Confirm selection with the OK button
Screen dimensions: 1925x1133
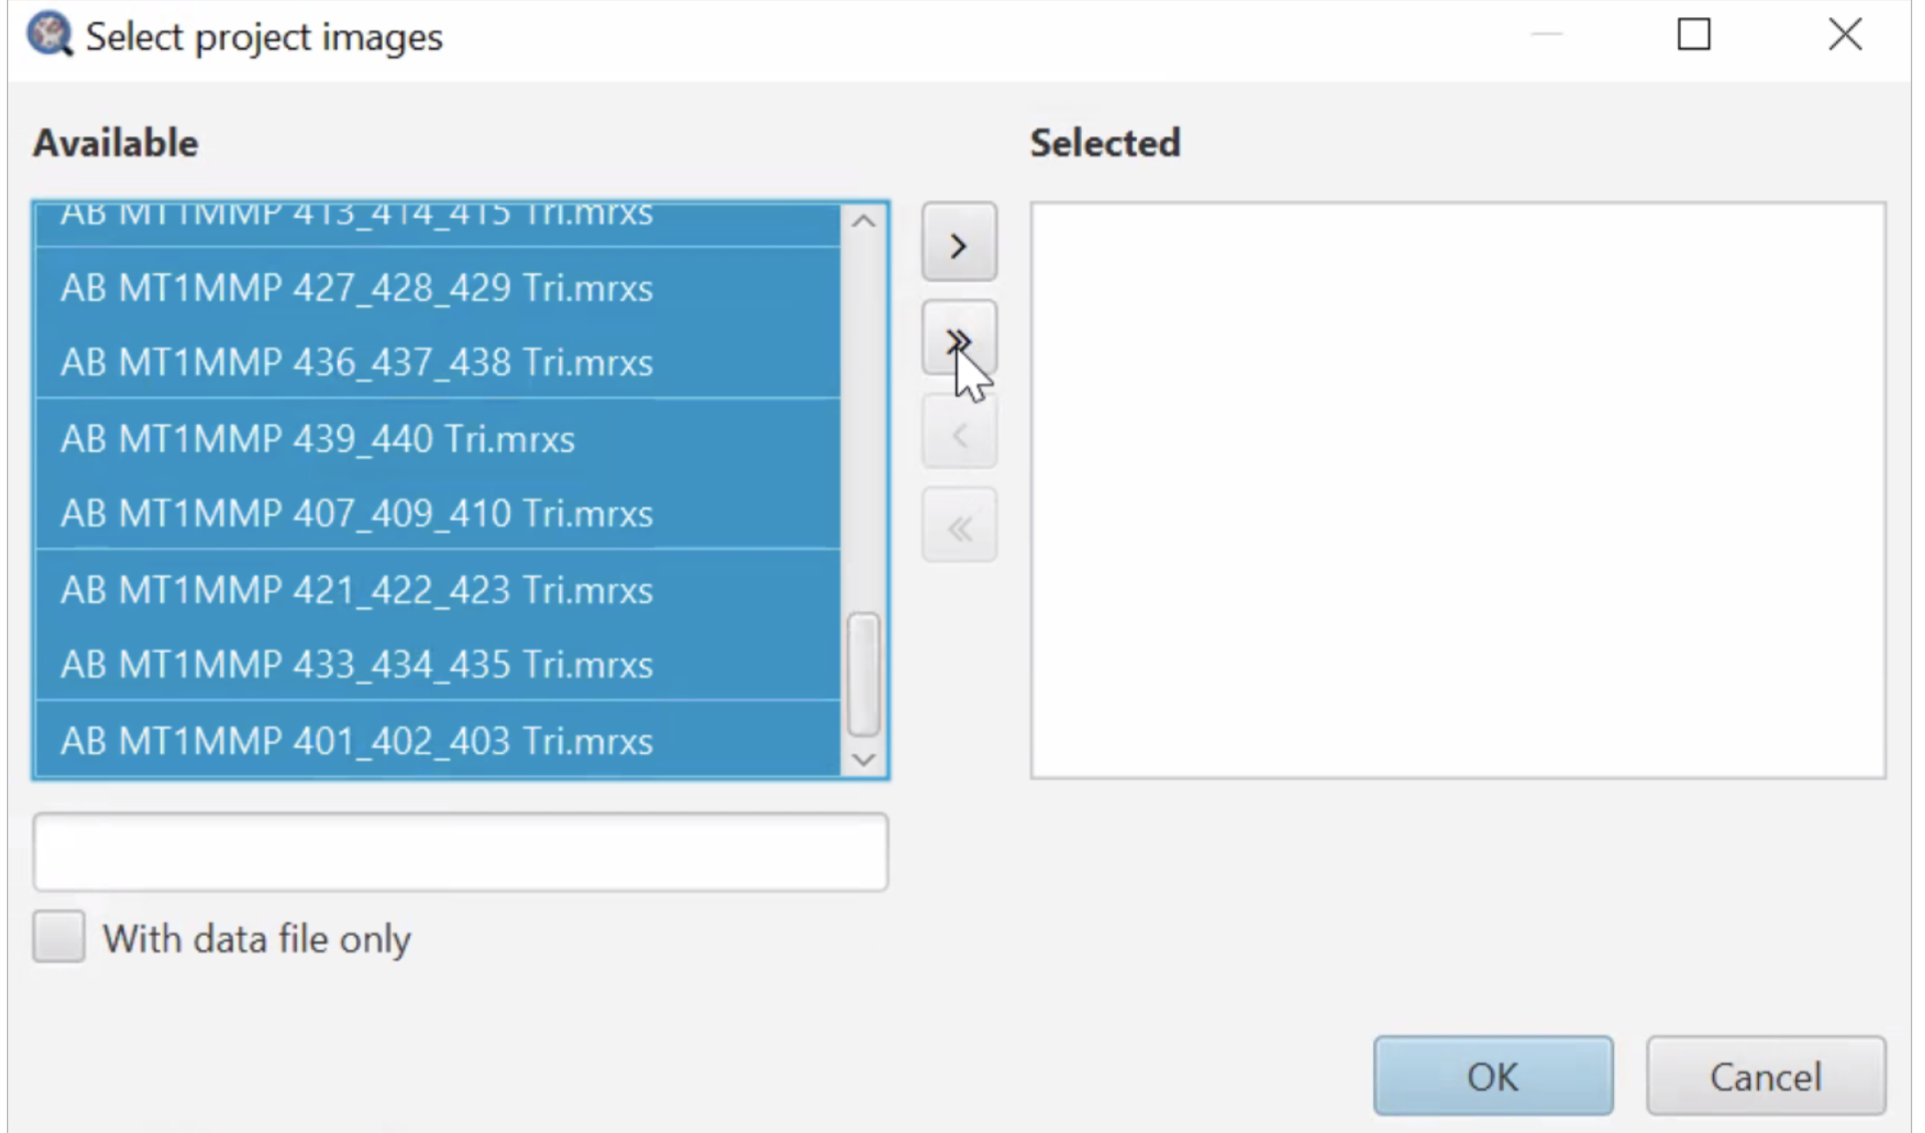pos(1492,1076)
